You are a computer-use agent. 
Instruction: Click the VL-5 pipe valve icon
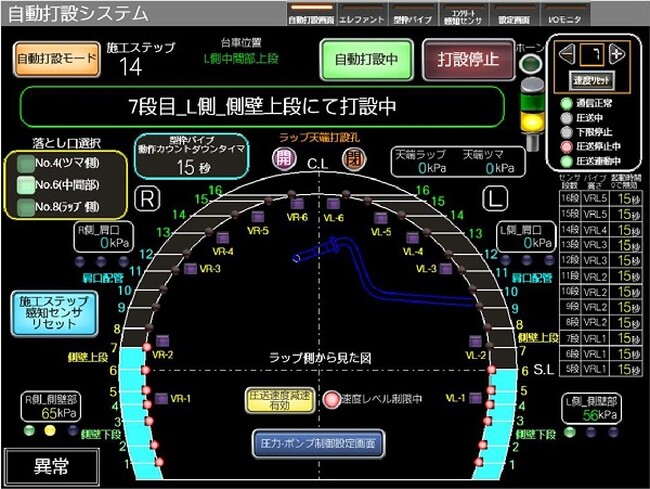[x=381, y=218]
